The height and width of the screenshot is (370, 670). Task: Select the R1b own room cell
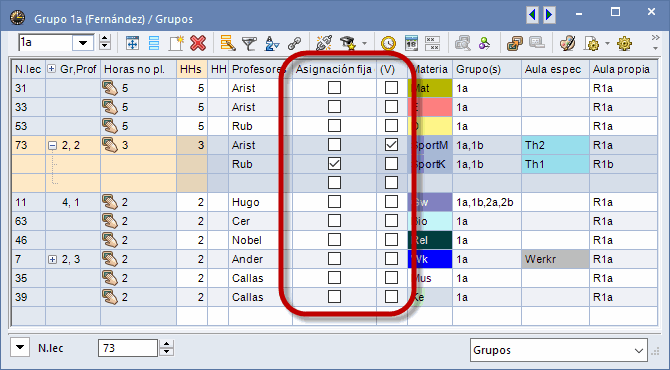tap(623, 164)
